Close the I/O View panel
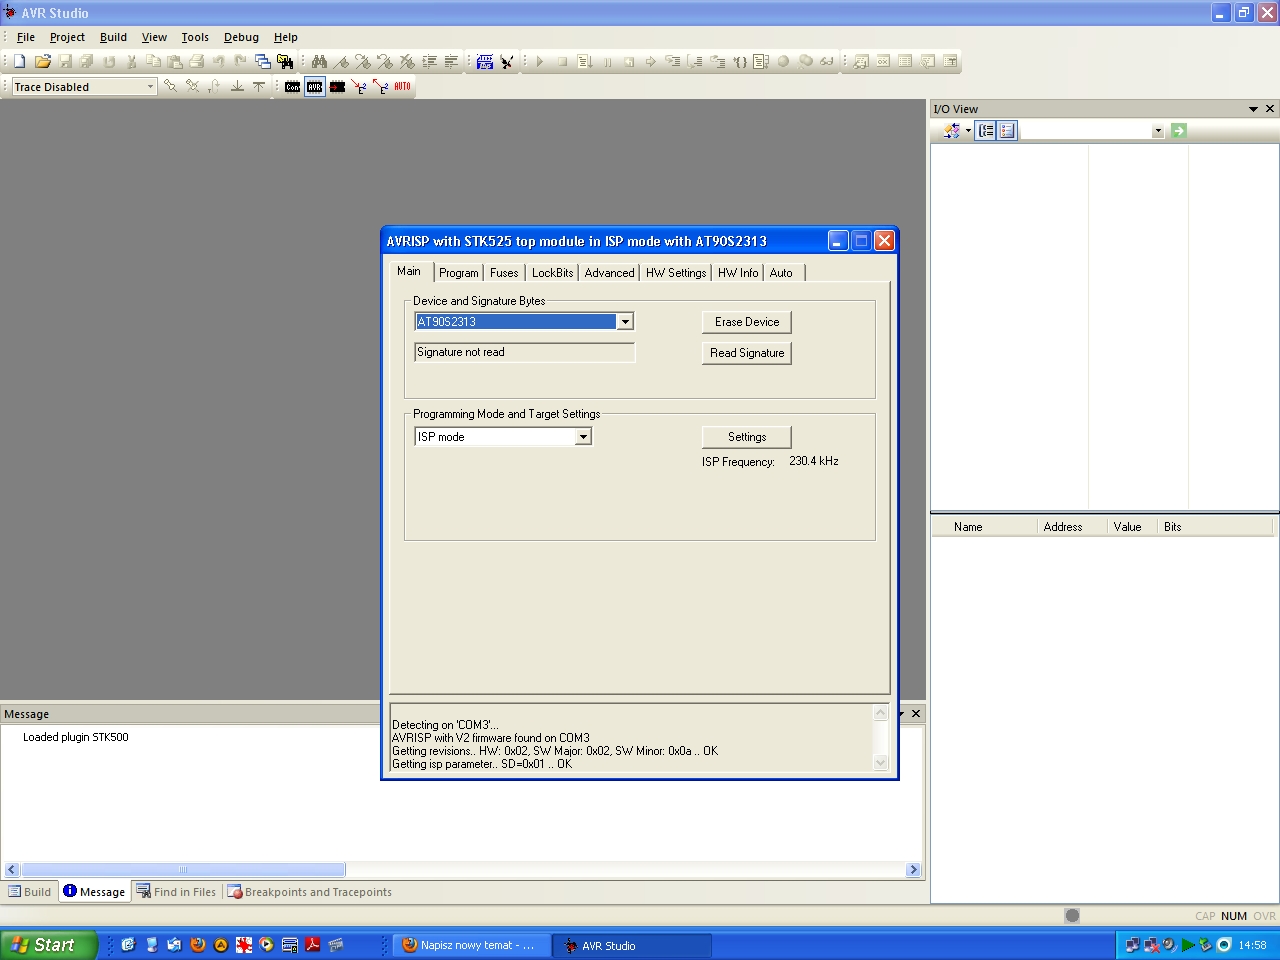The height and width of the screenshot is (960, 1280). click(1270, 109)
